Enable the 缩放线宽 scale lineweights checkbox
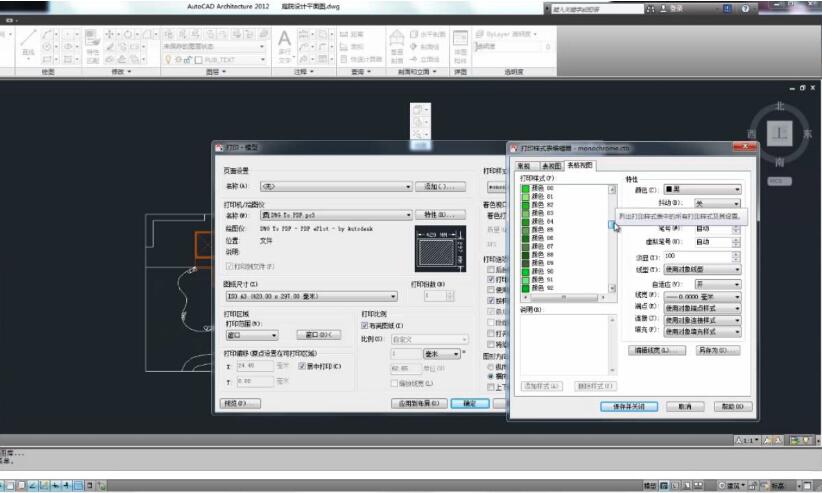The width and height of the screenshot is (822, 493). [395, 382]
